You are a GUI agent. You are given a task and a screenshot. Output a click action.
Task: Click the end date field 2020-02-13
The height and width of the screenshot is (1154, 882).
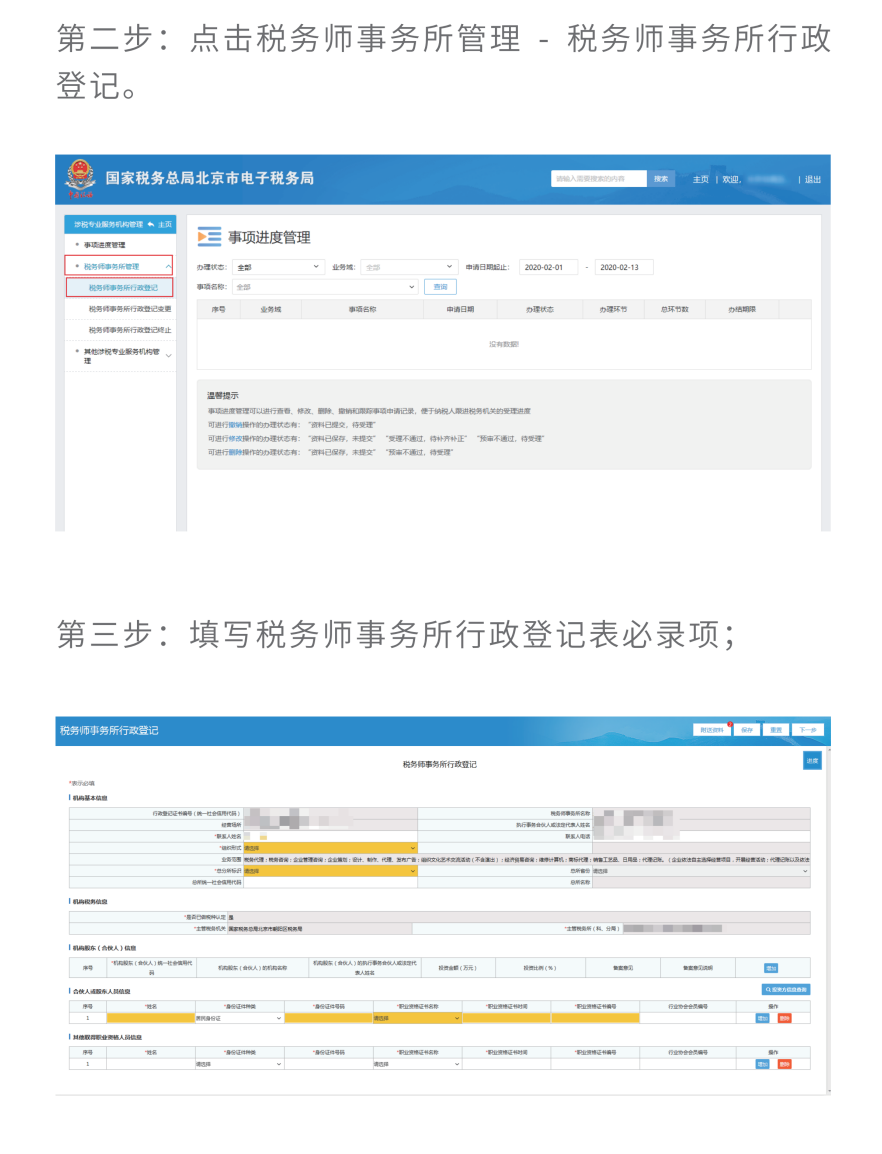point(624,267)
